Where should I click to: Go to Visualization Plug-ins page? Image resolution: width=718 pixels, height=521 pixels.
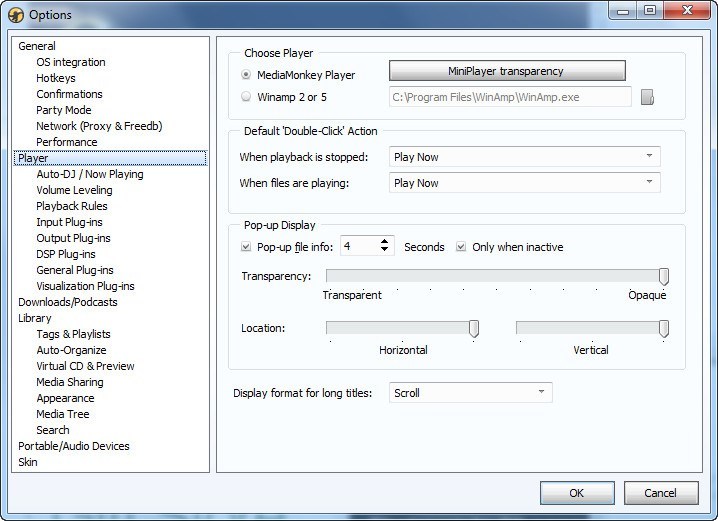coord(85,286)
